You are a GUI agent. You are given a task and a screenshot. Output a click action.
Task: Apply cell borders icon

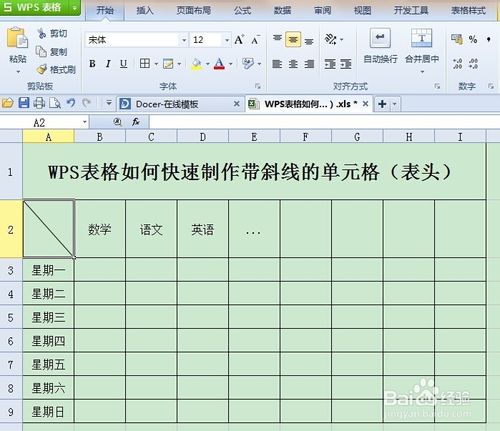tap(145, 63)
